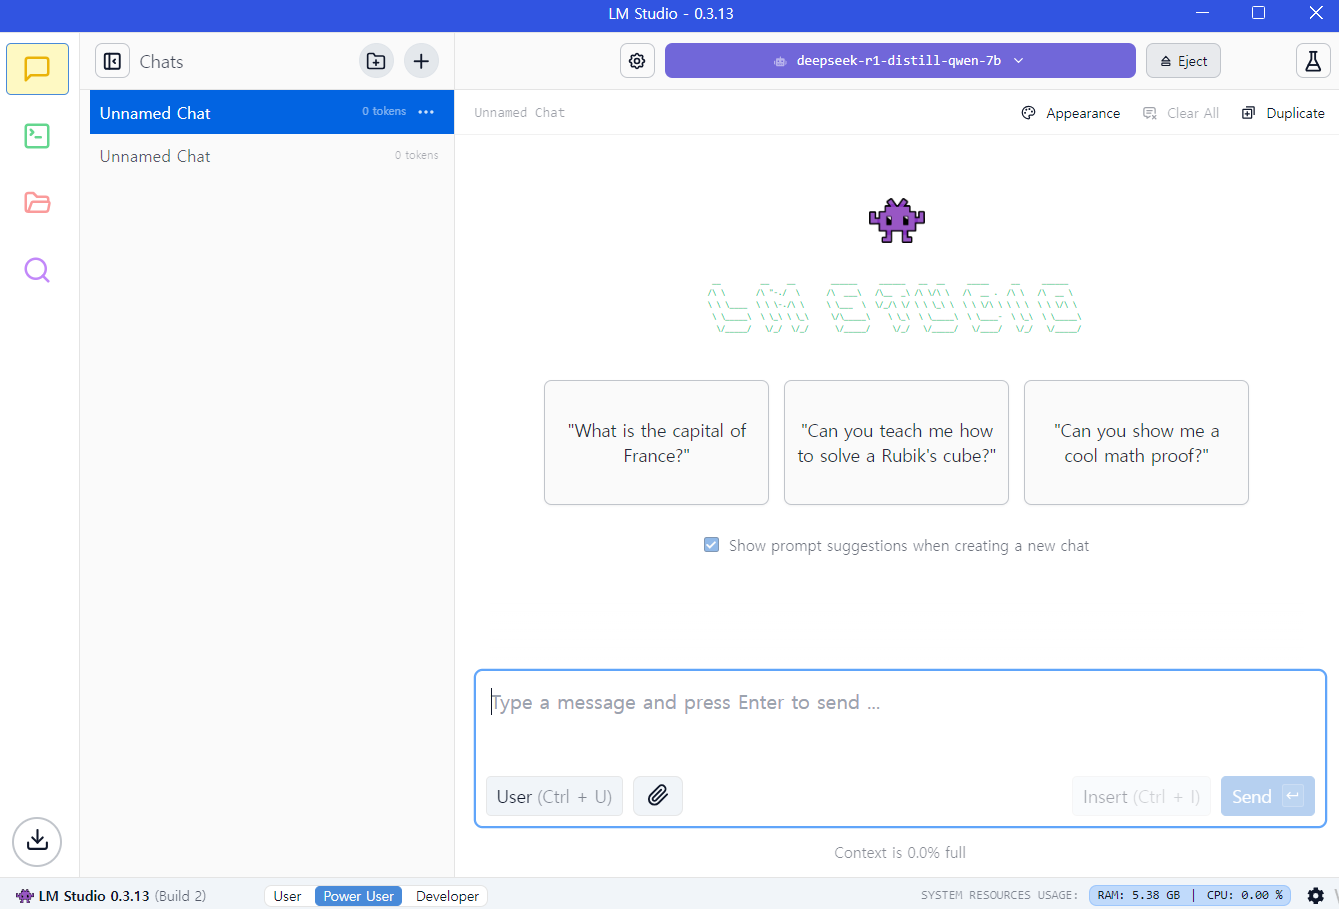
Task: Switch to User mode
Action: pyautogui.click(x=288, y=896)
